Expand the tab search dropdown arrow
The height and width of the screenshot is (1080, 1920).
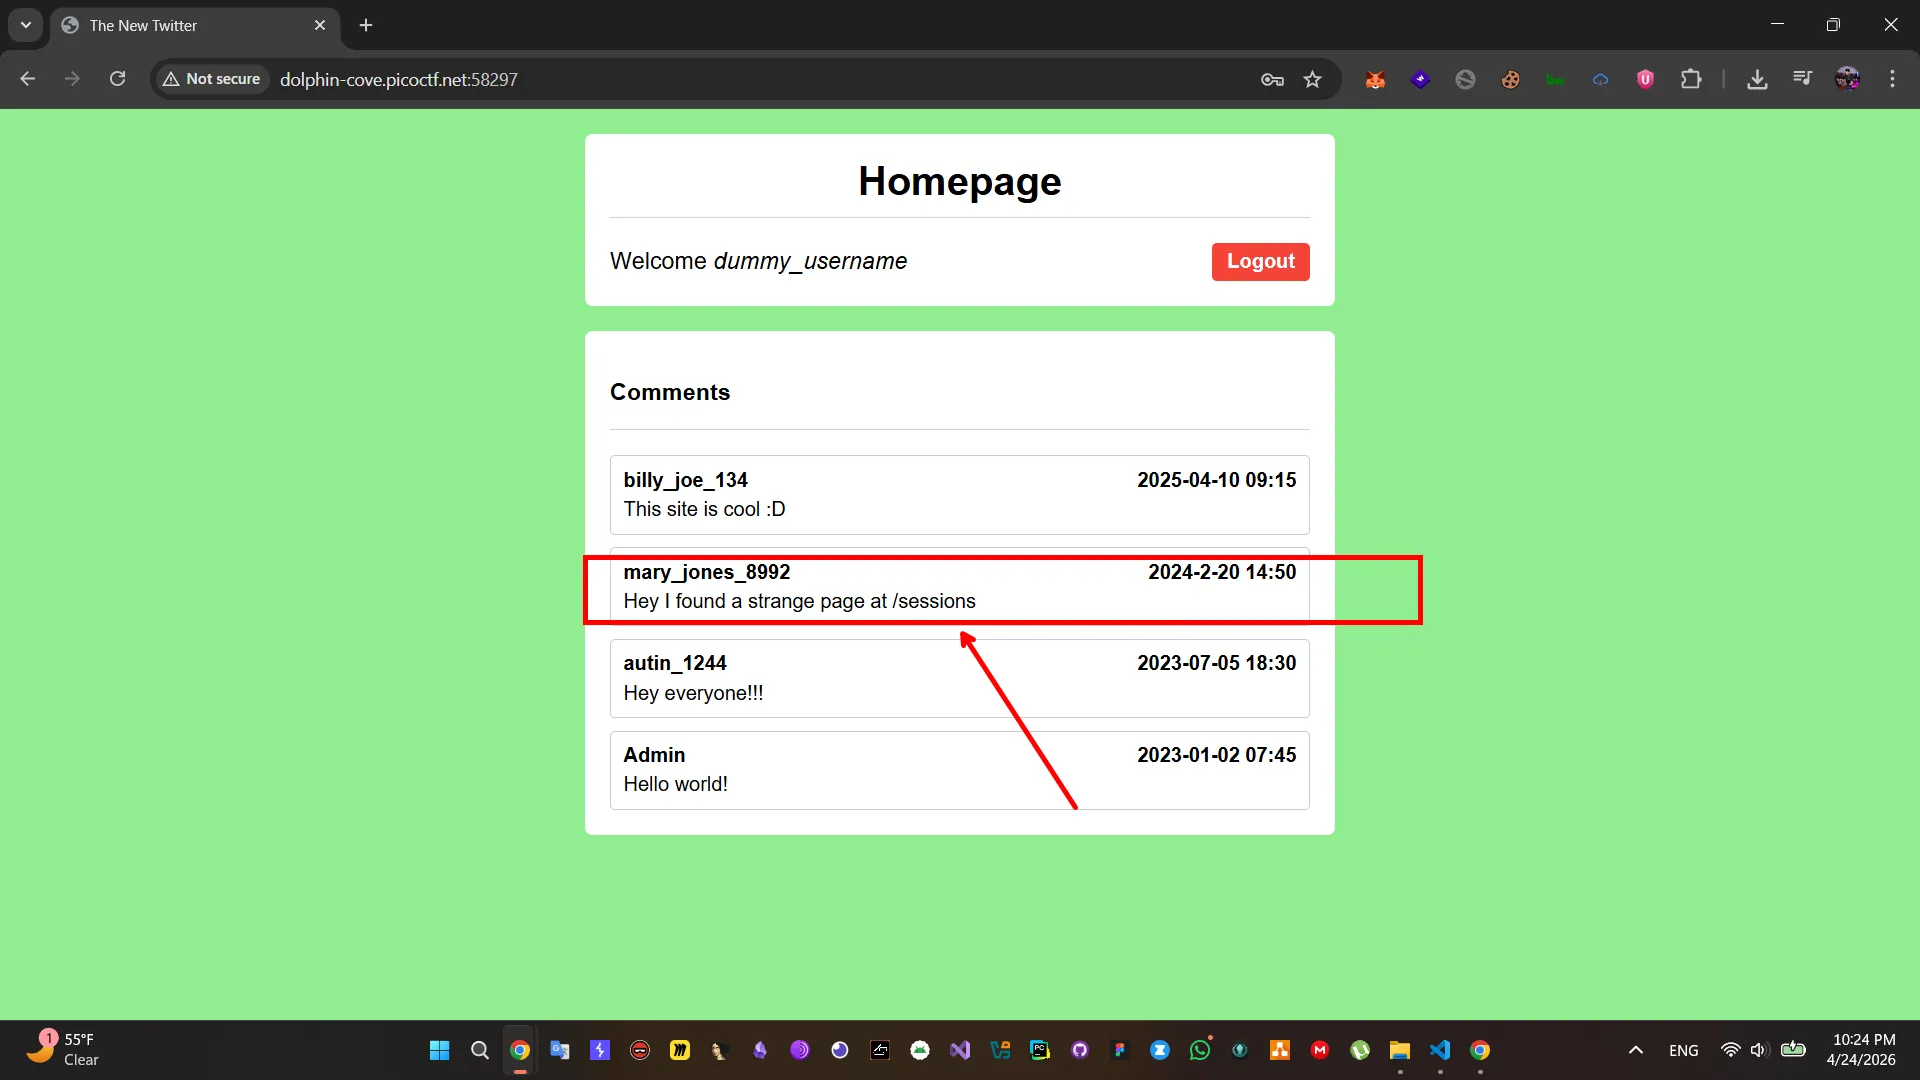click(x=26, y=25)
